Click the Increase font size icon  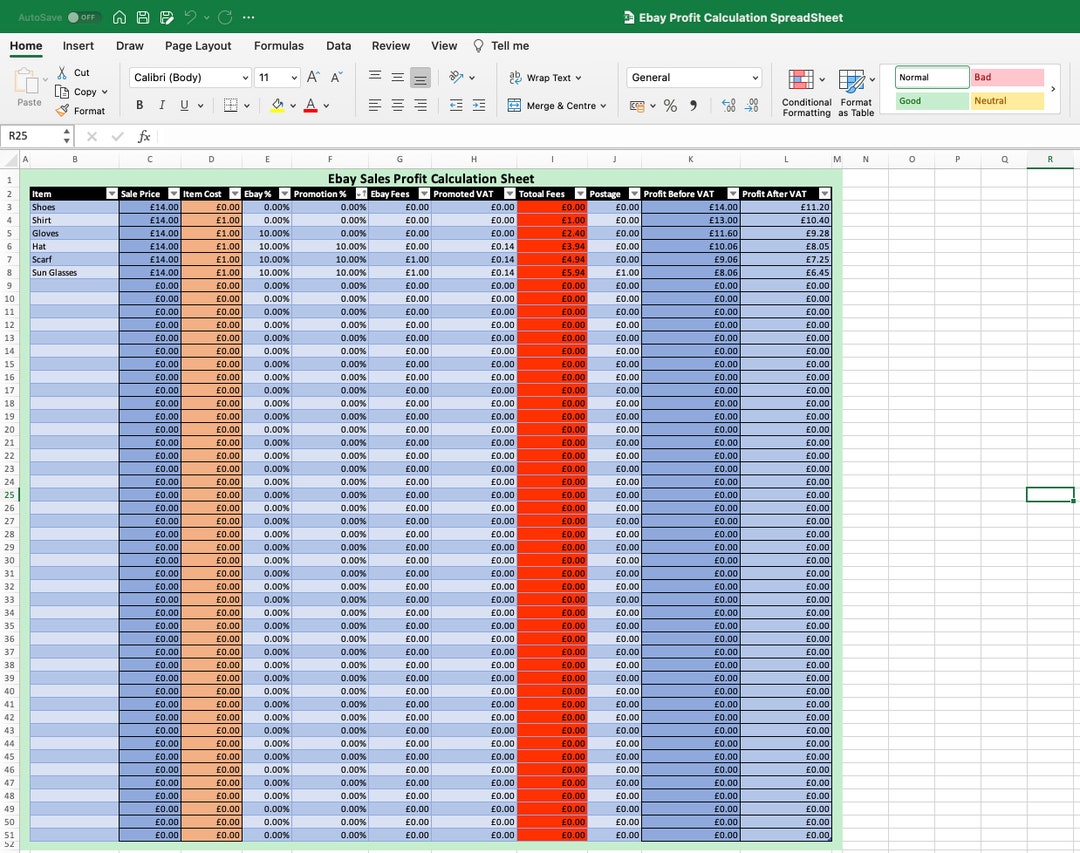[x=313, y=77]
